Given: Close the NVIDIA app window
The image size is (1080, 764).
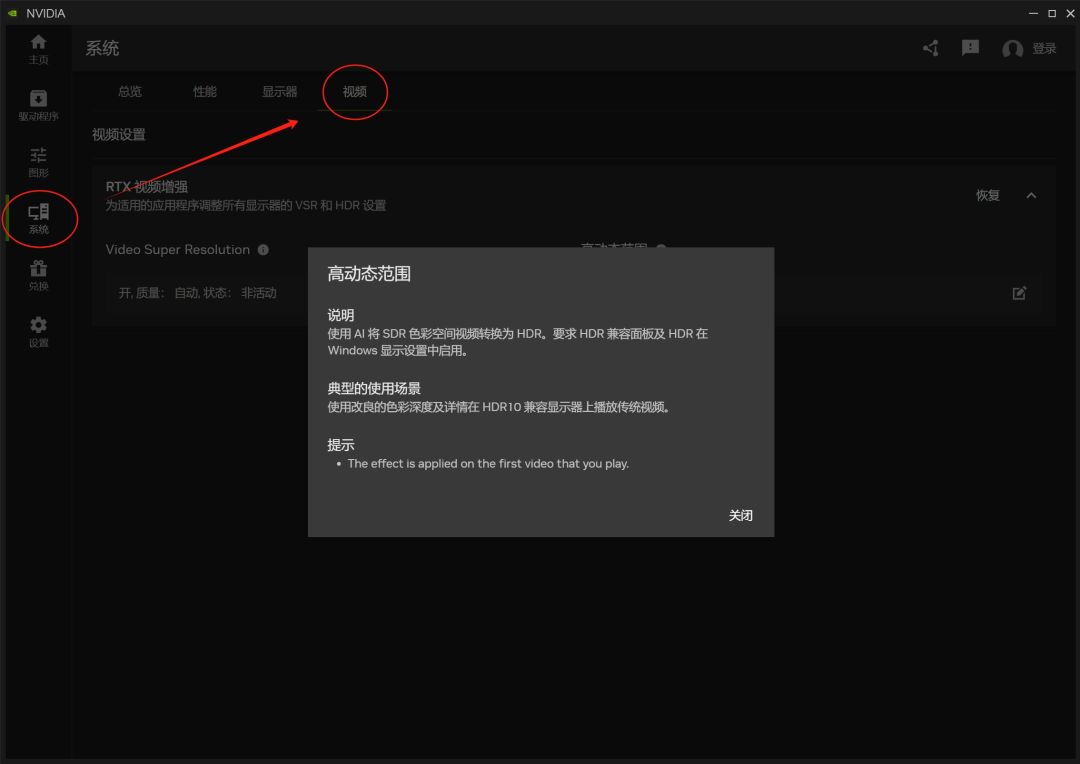Looking at the screenshot, I should tap(1070, 13).
